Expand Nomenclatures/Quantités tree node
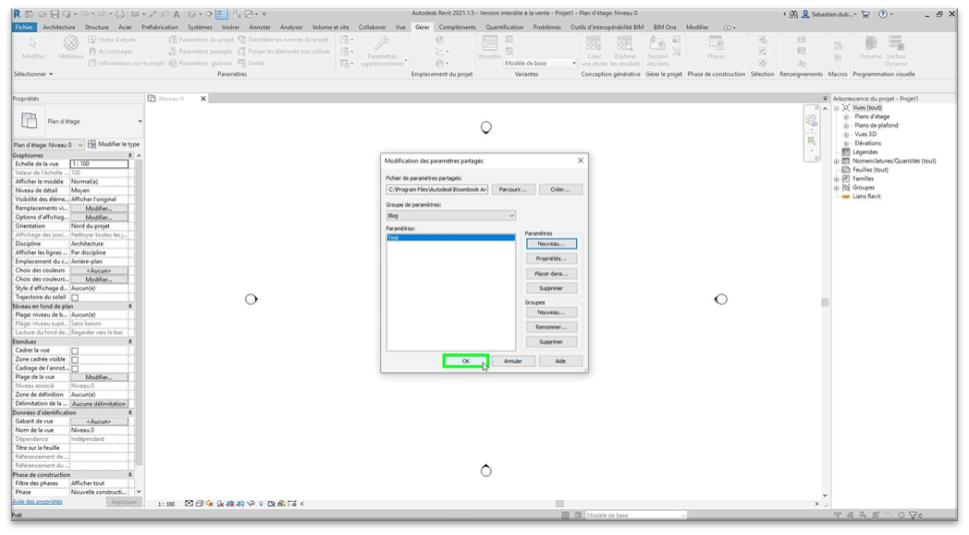This screenshot has width=969, height=535. [837, 161]
